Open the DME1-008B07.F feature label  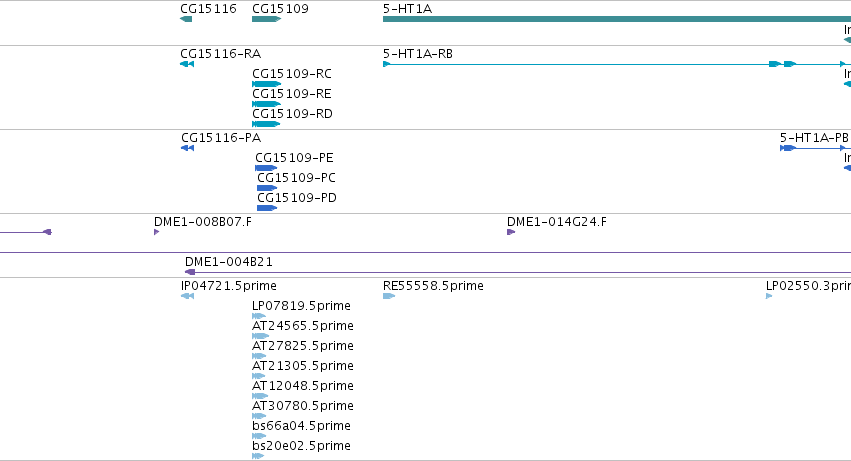[x=203, y=222]
